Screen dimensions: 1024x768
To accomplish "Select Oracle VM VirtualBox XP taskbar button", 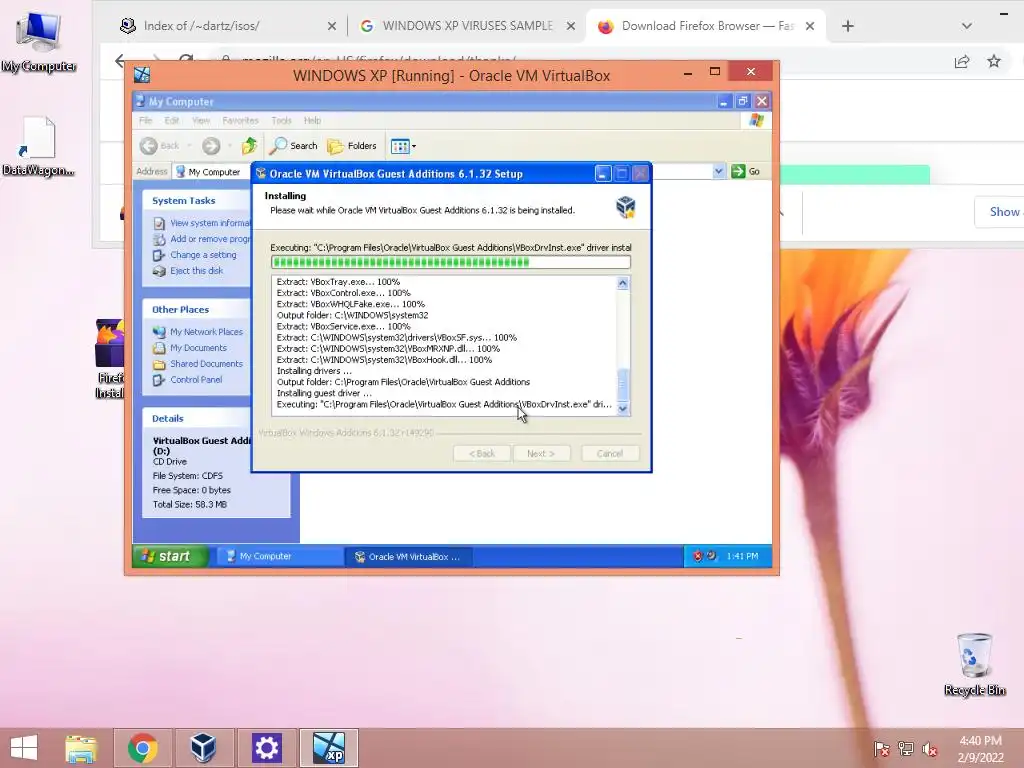I will 408,556.
